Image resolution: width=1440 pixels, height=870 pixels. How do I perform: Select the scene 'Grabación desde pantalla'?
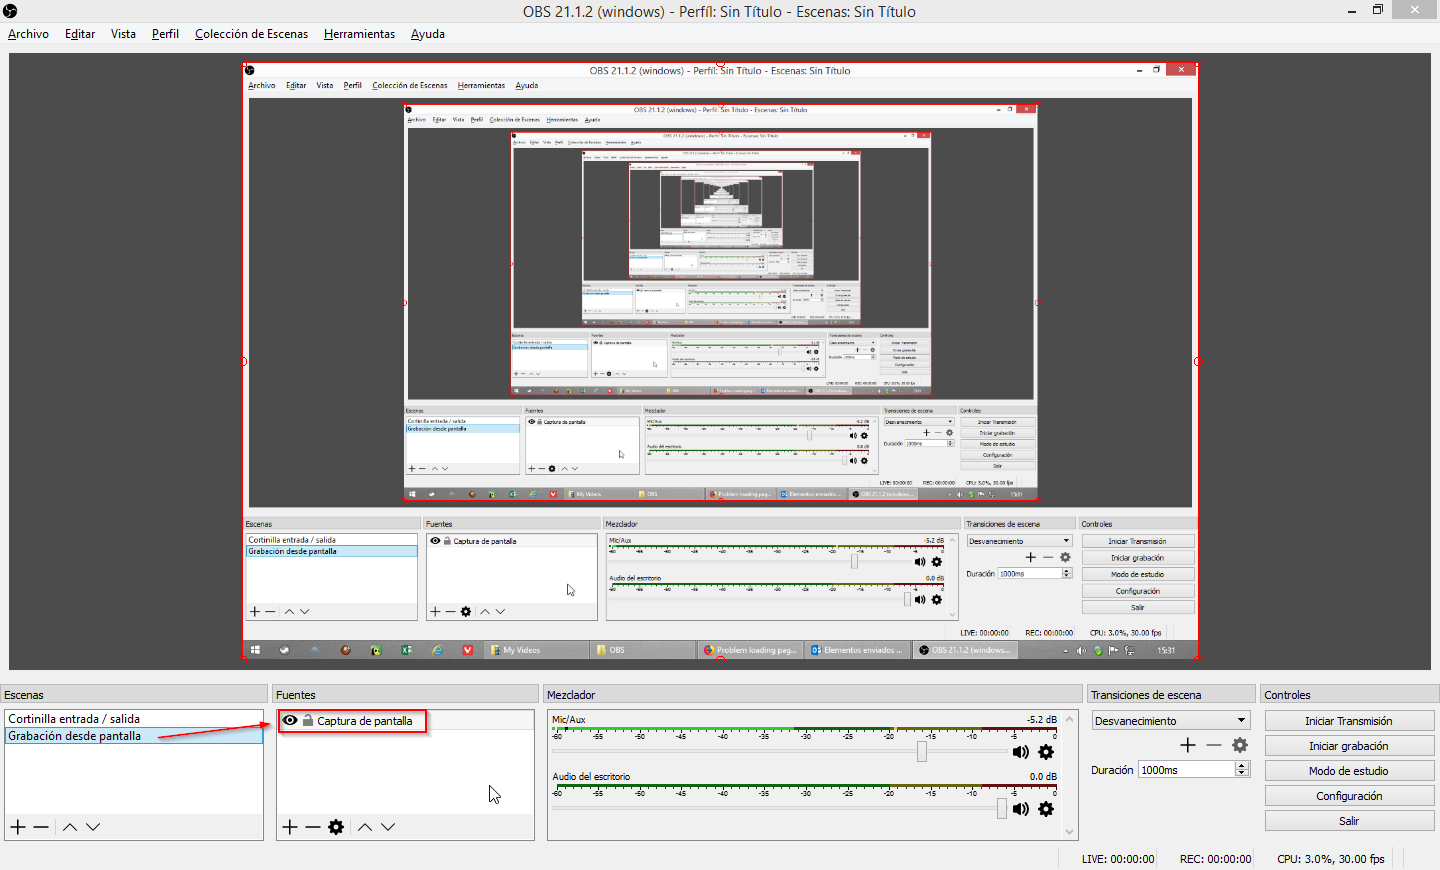[x=134, y=736]
